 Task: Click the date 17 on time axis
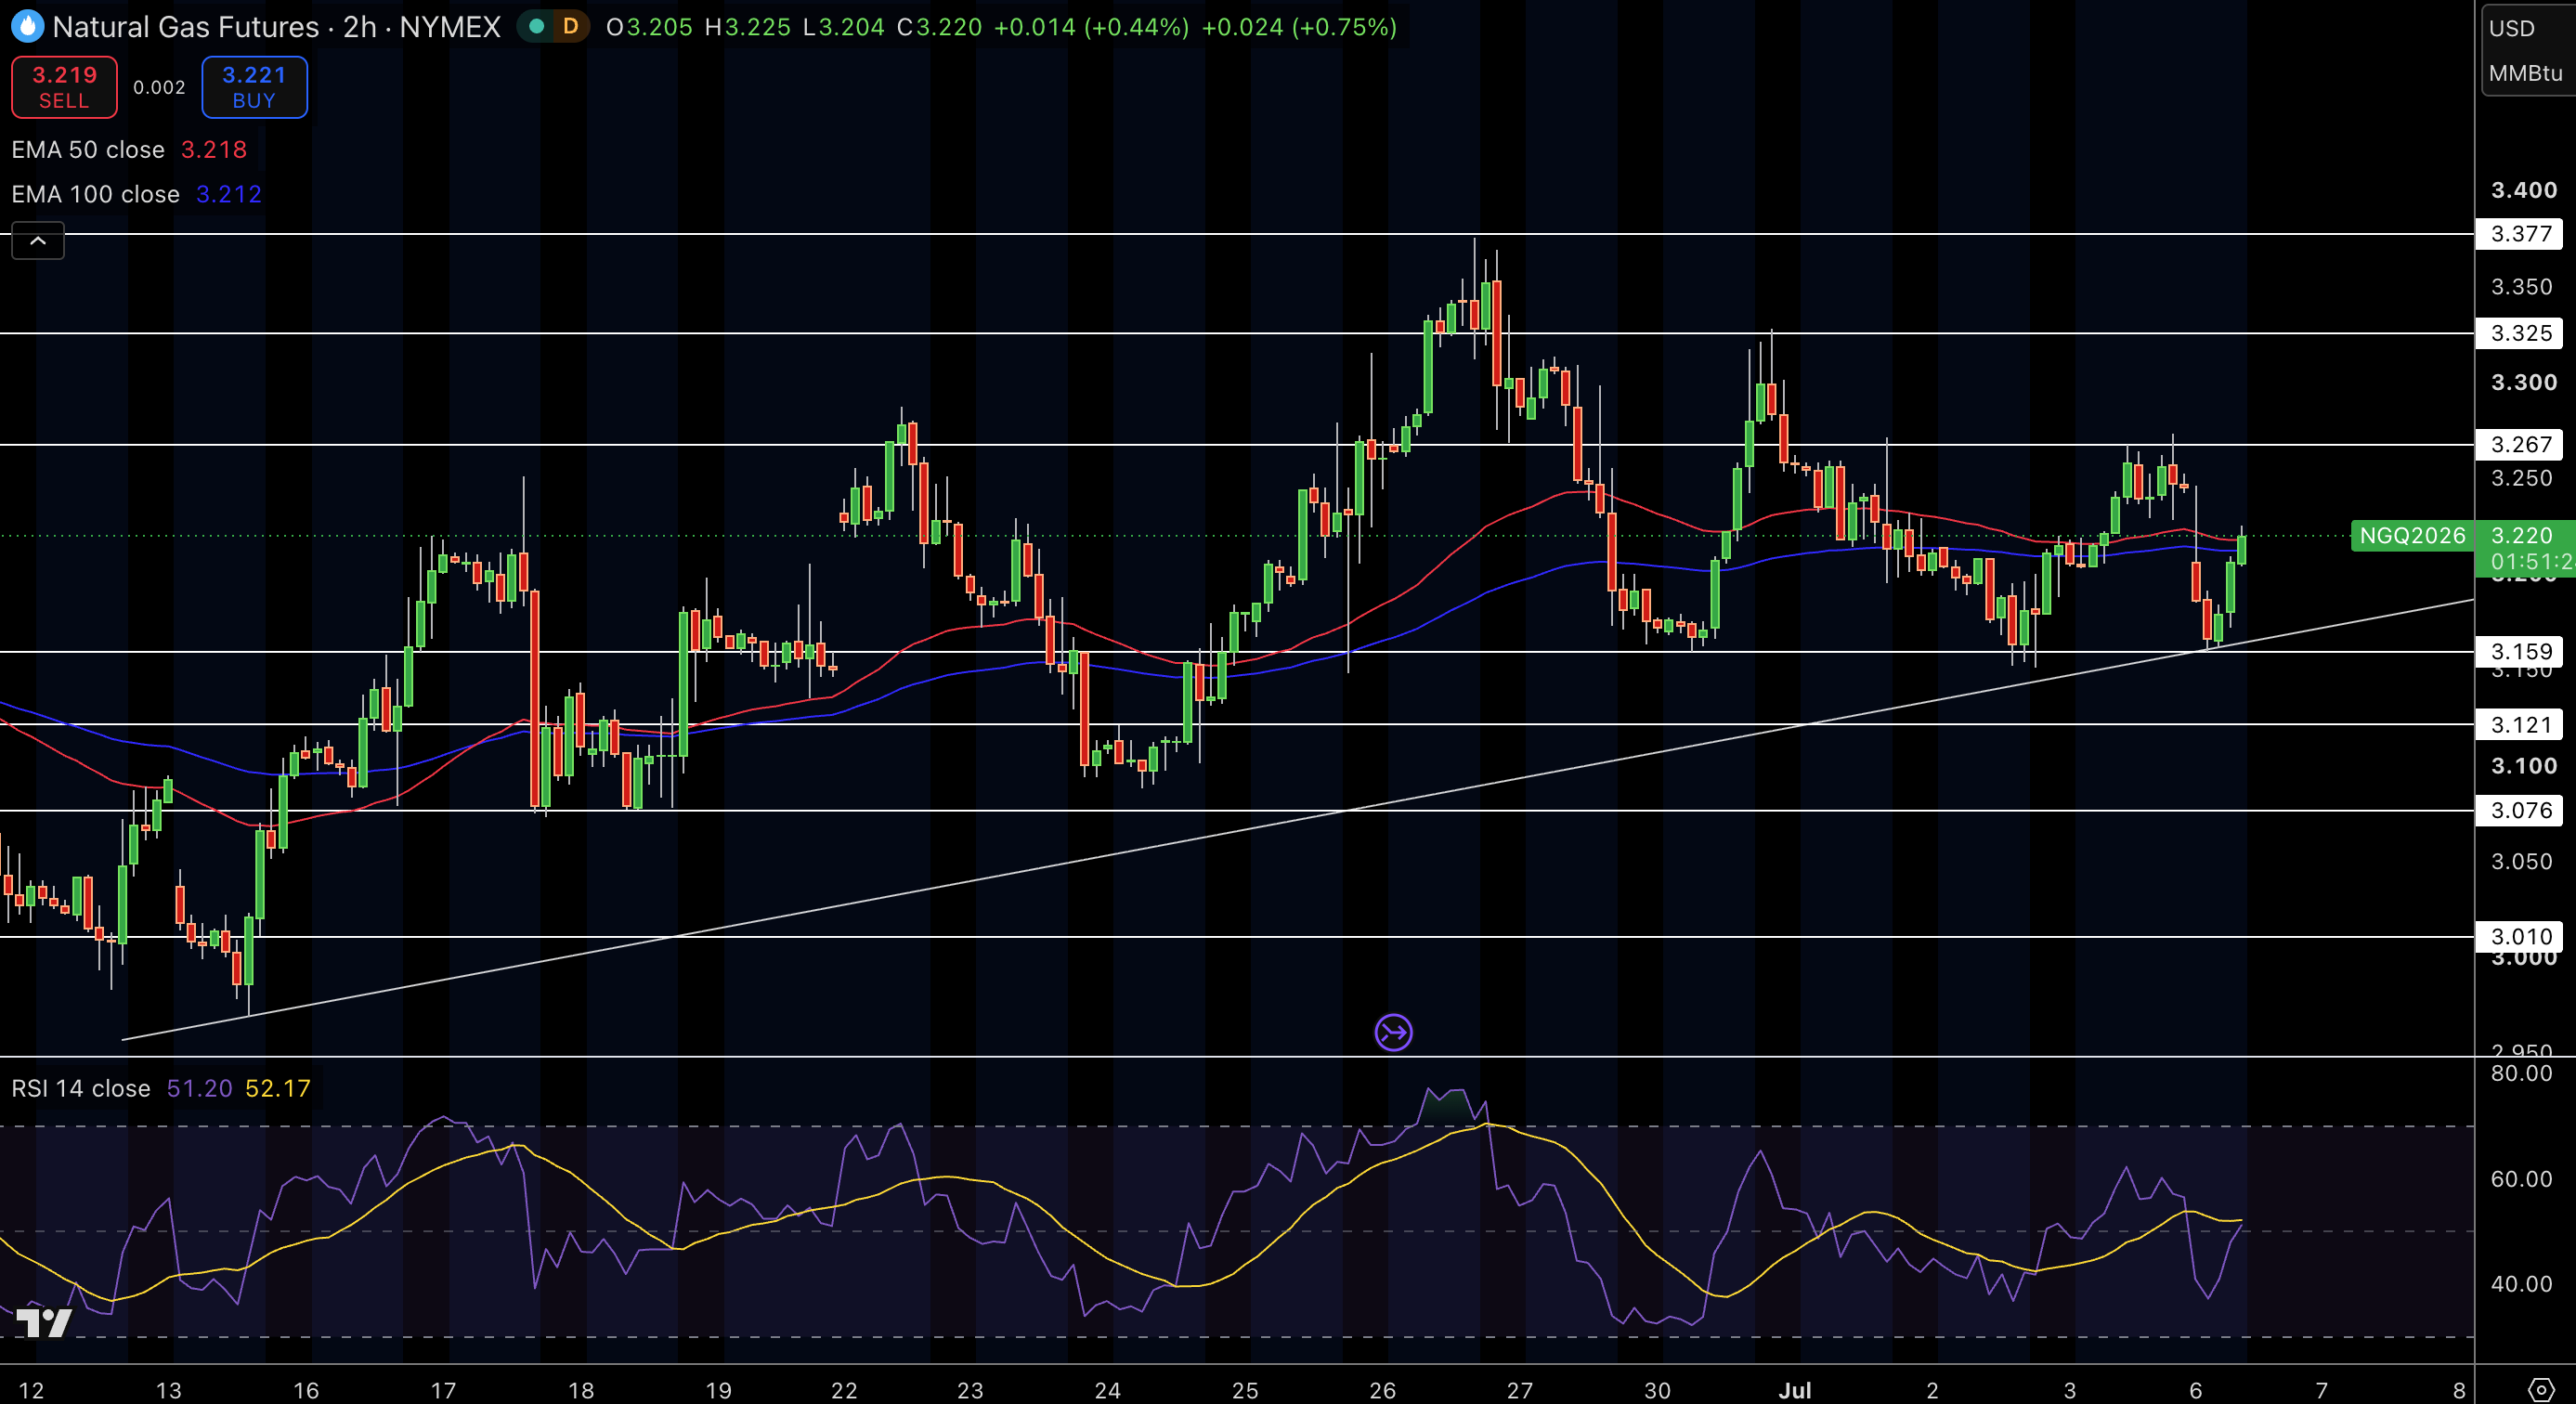(x=443, y=1390)
